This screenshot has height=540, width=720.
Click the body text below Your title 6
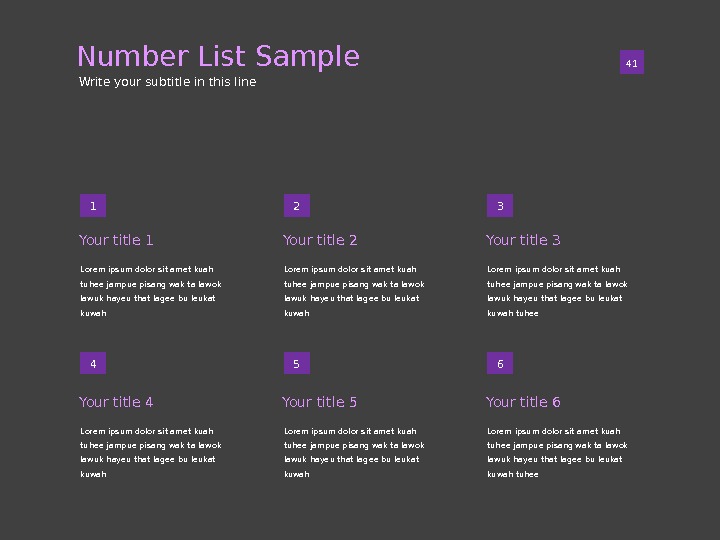click(x=557, y=453)
